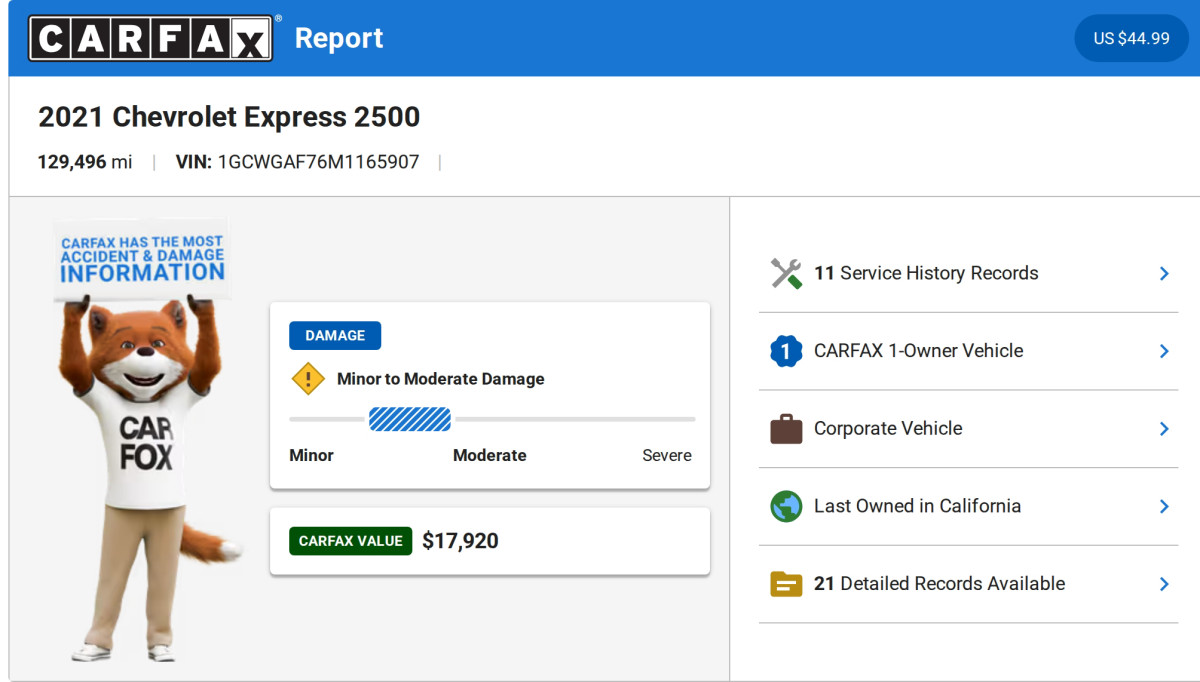Click the Report heading text
Screen dimensions: 1200x682
coord(339,38)
